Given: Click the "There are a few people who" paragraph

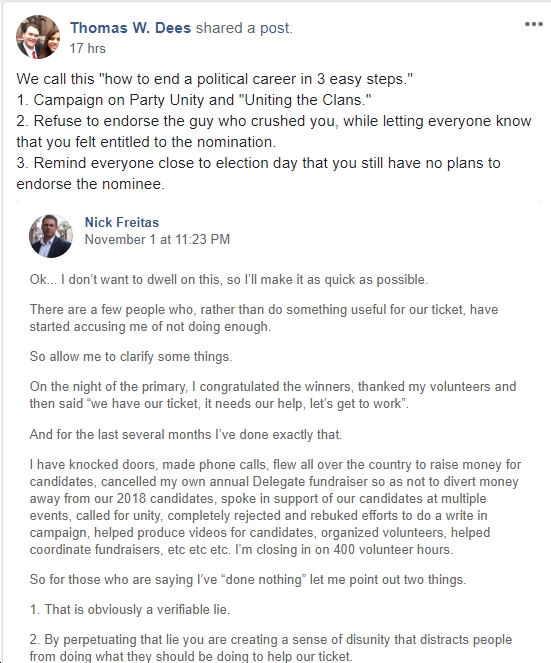Looking at the screenshot, I should [264, 318].
